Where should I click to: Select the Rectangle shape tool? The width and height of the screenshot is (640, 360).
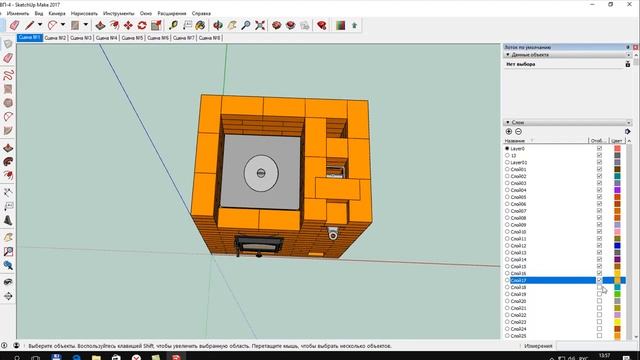75,25
